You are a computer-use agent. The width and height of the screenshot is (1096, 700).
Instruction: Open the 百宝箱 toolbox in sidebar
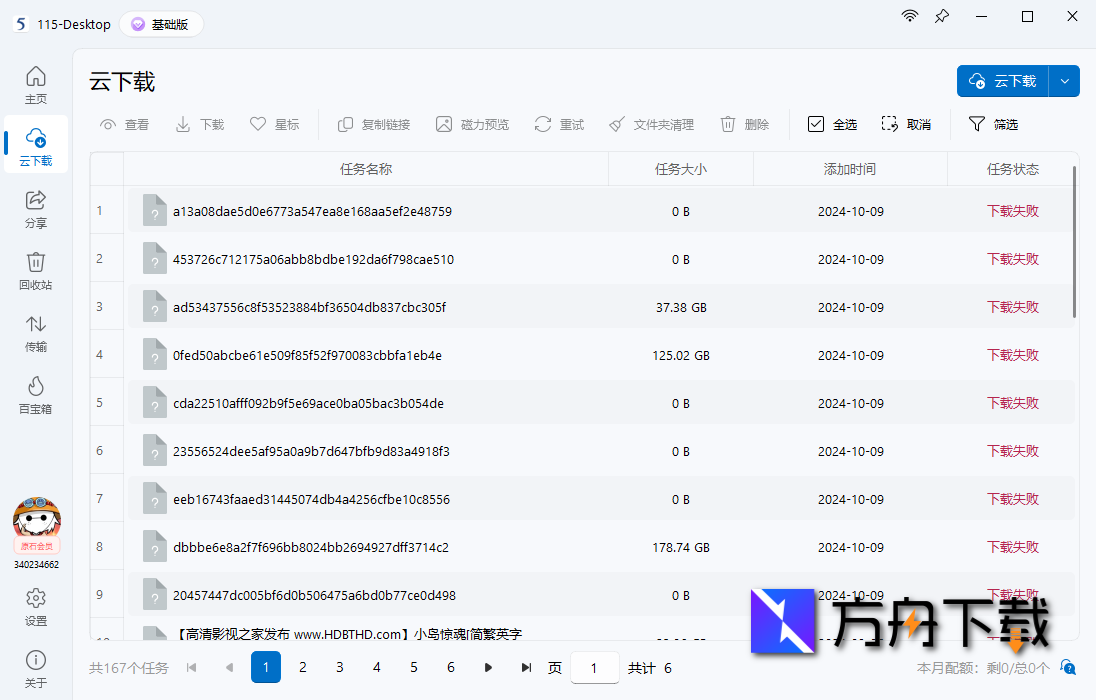(x=35, y=394)
